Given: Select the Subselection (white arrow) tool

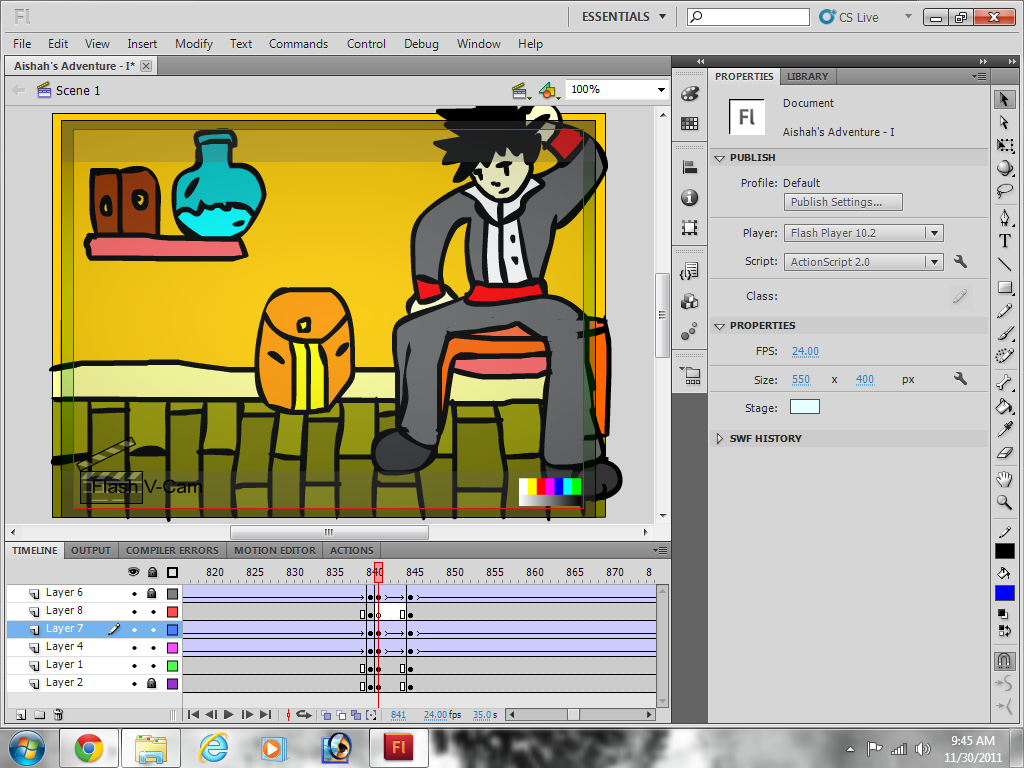Looking at the screenshot, I should pos(1004,122).
